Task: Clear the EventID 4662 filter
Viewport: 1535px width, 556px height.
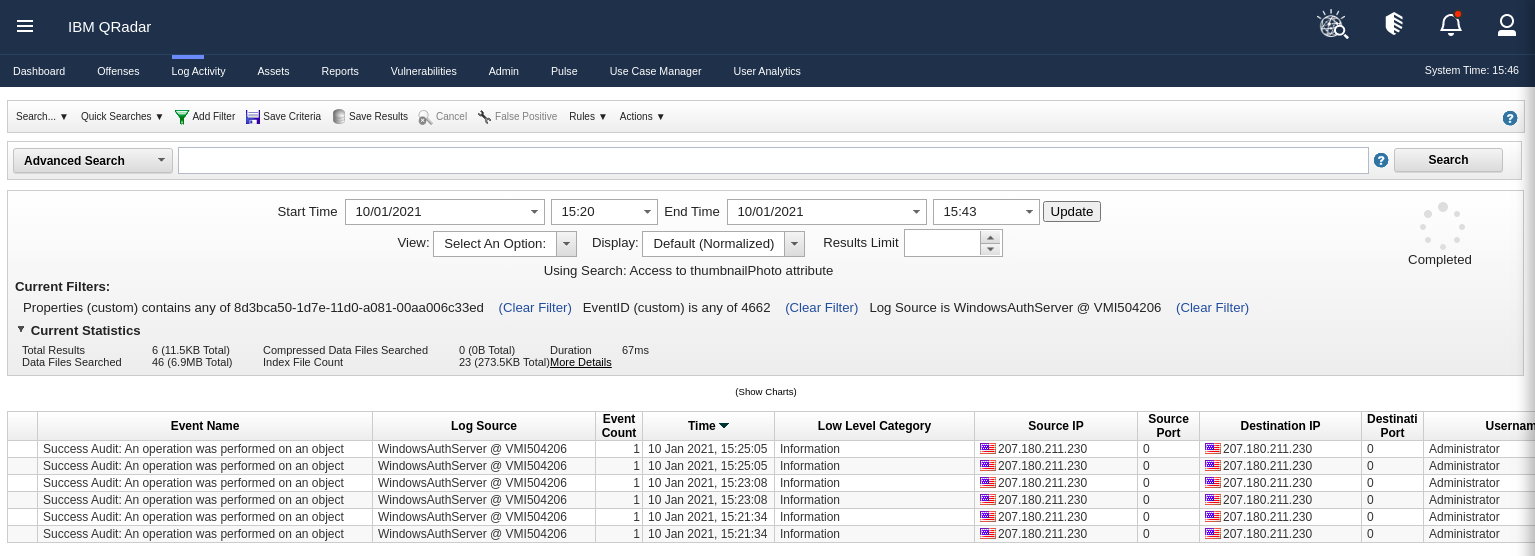Action: tap(822, 308)
